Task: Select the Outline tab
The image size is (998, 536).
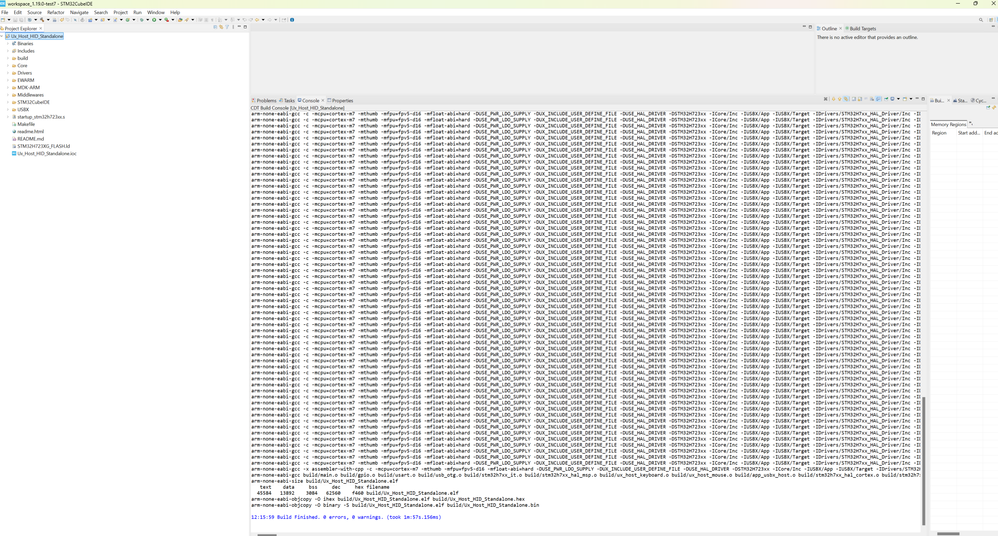Action: point(827,29)
